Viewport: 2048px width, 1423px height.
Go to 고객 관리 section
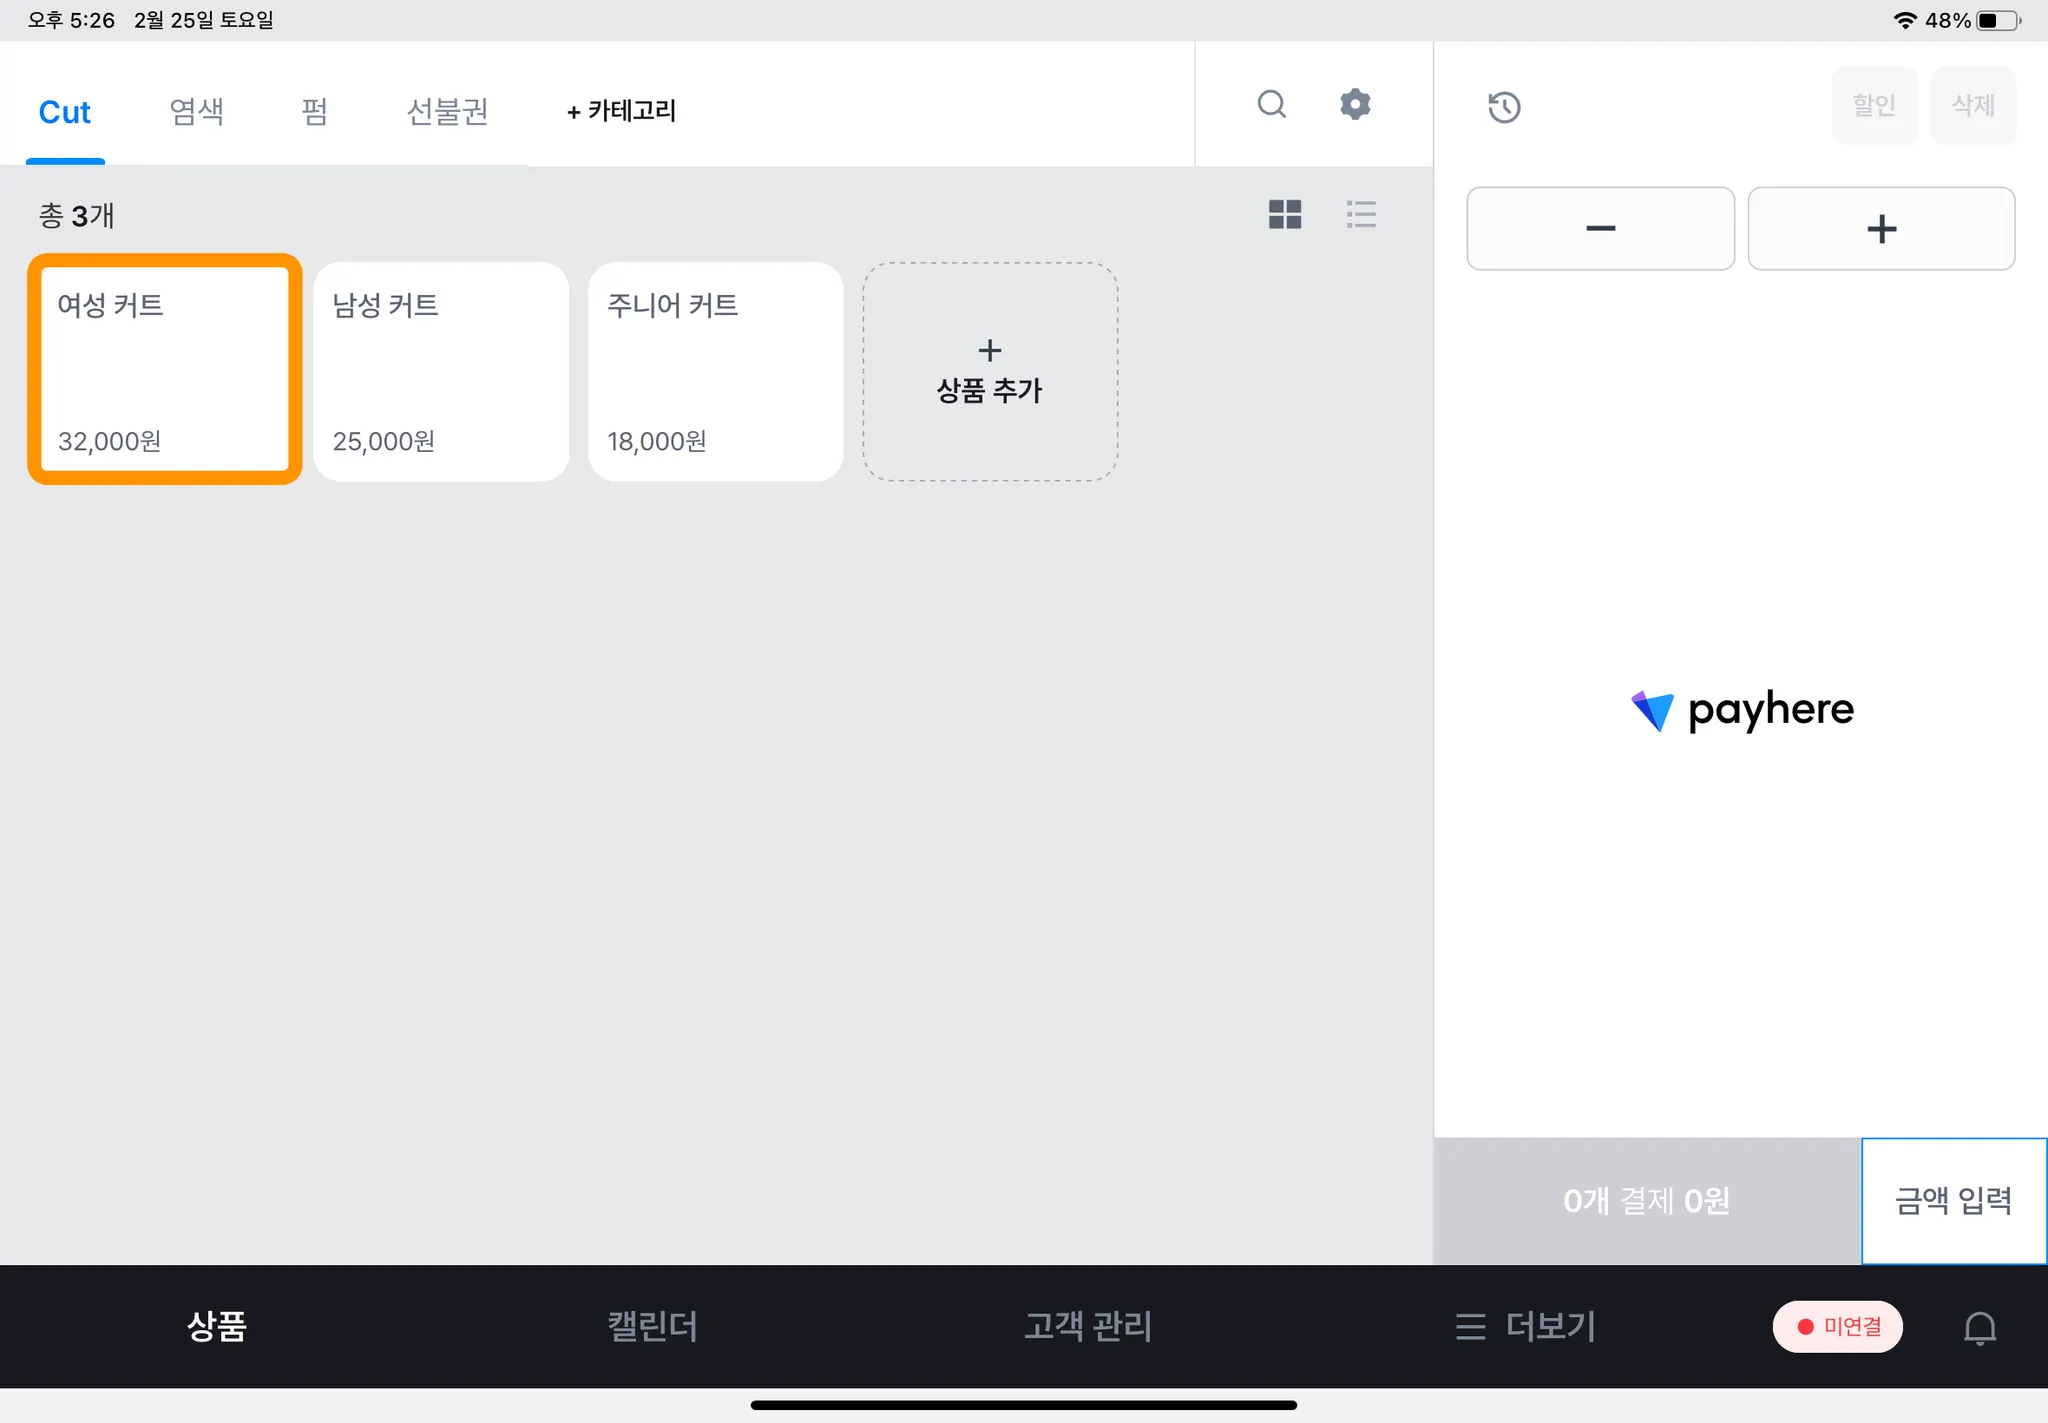pyautogui.click(x=1088, y=1326)
